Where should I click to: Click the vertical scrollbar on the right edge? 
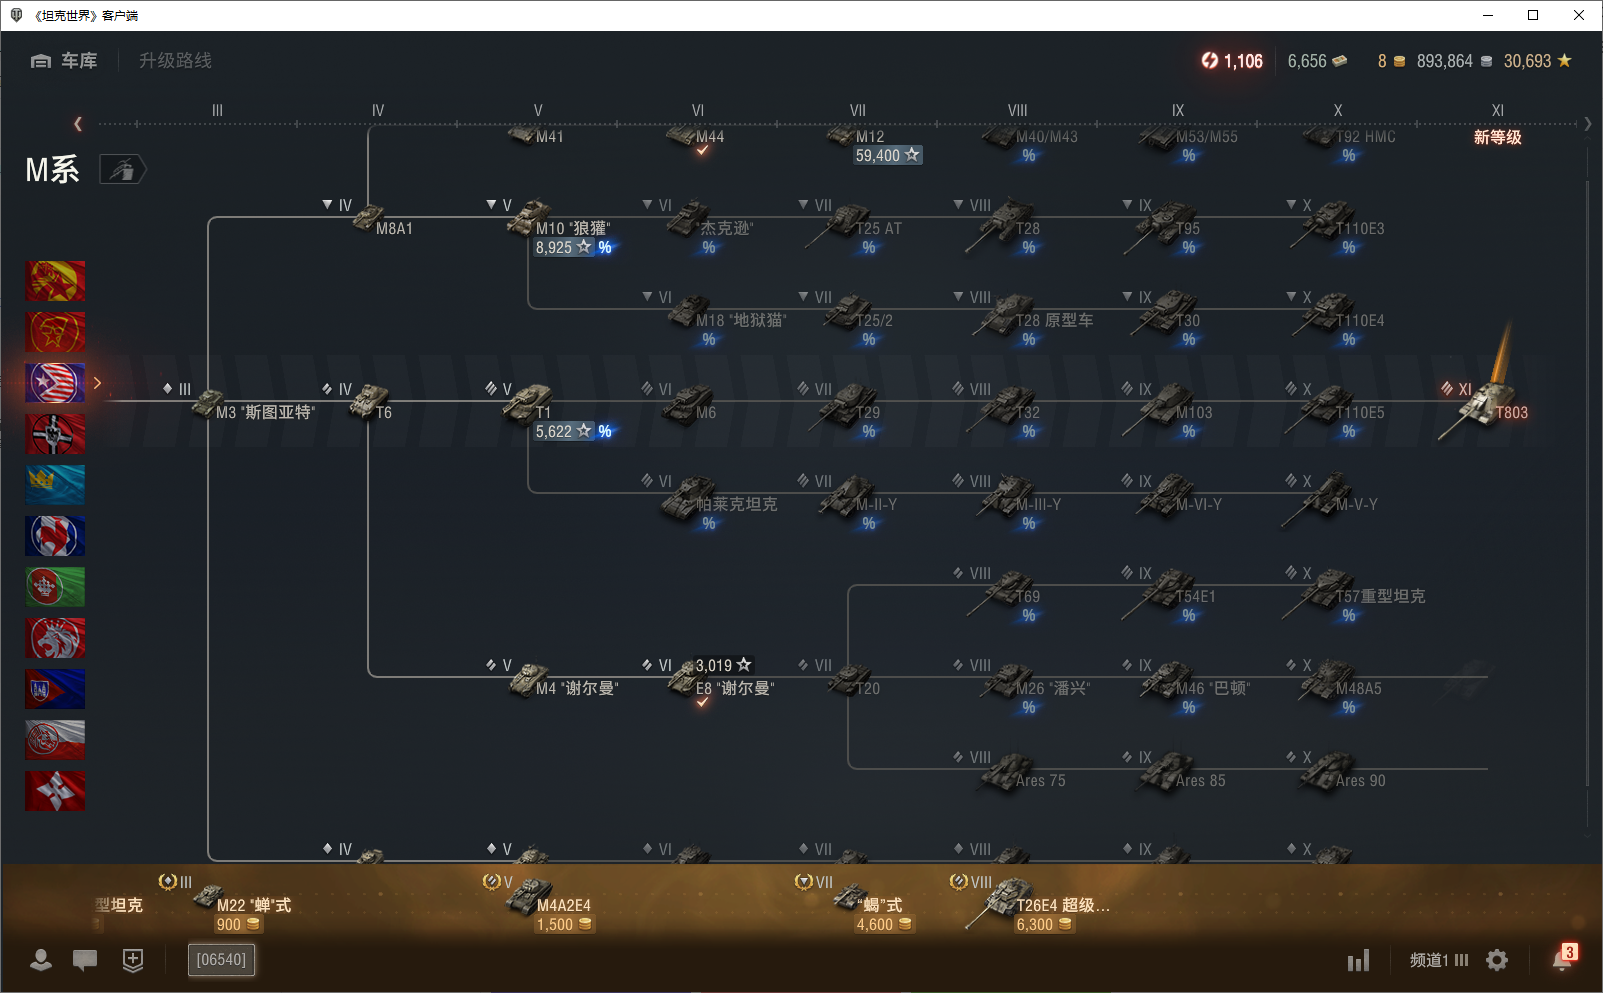point(1587,500)
